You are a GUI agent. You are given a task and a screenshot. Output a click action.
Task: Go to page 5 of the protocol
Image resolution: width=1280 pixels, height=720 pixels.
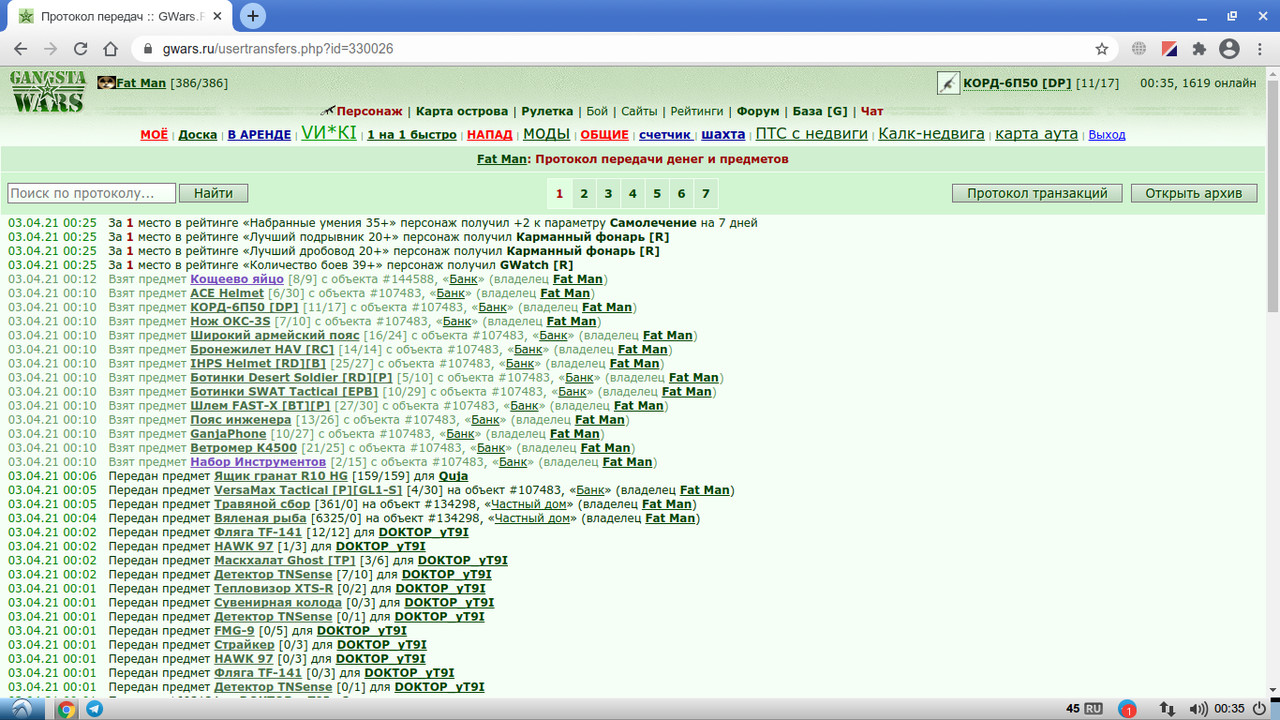(657, 193)
